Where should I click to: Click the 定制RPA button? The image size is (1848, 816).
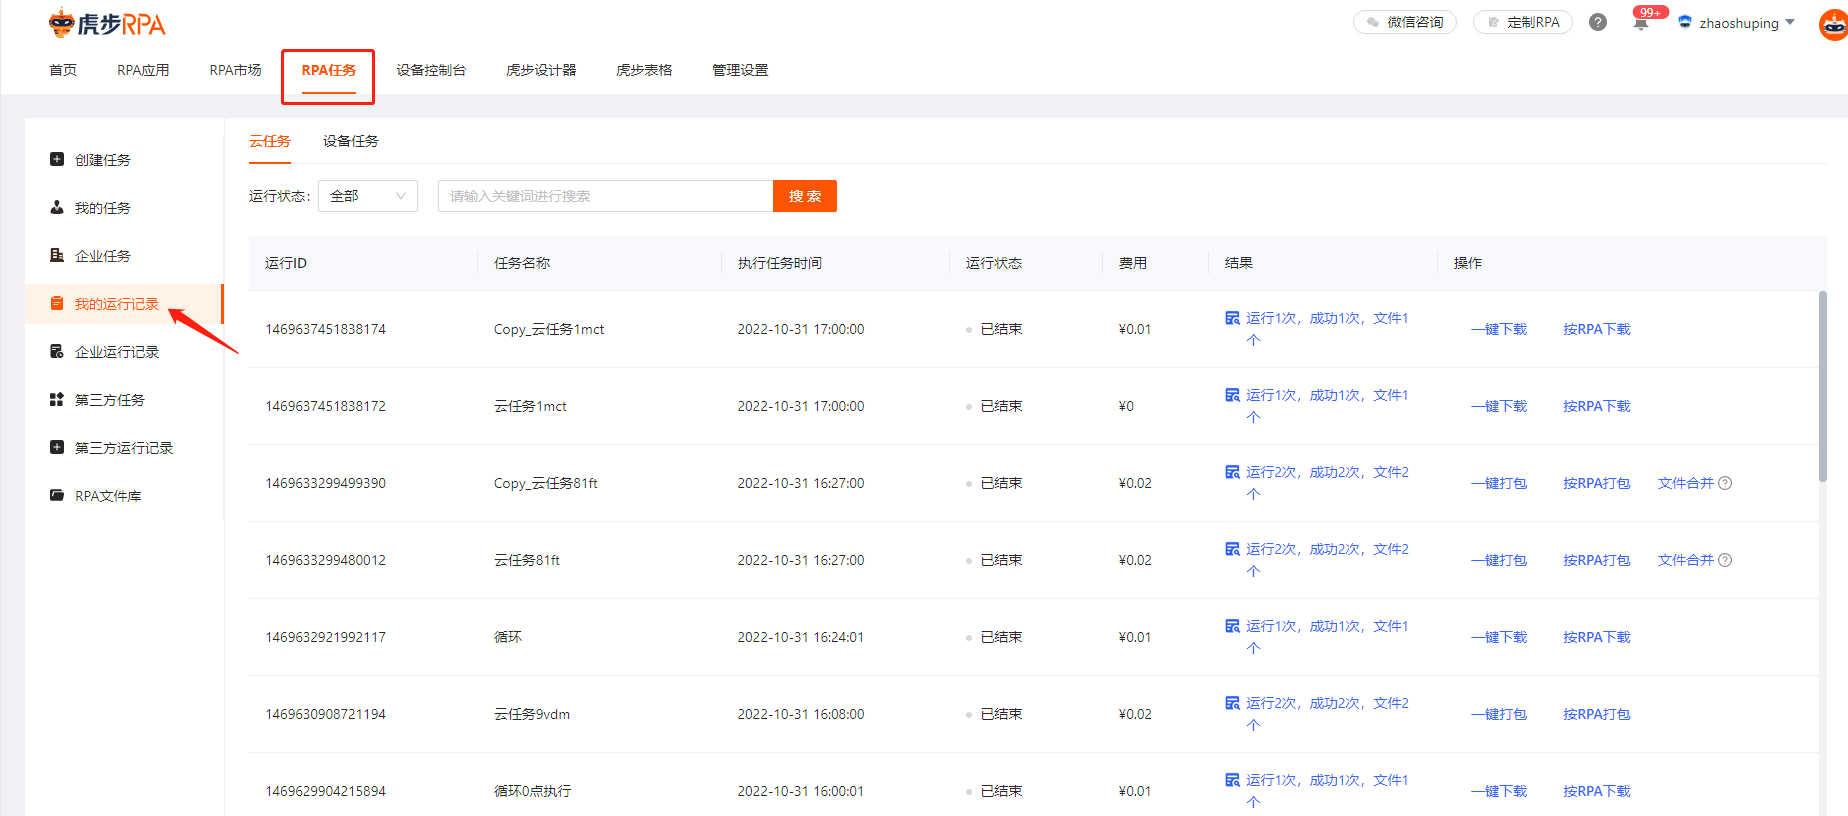(1523, 22)
